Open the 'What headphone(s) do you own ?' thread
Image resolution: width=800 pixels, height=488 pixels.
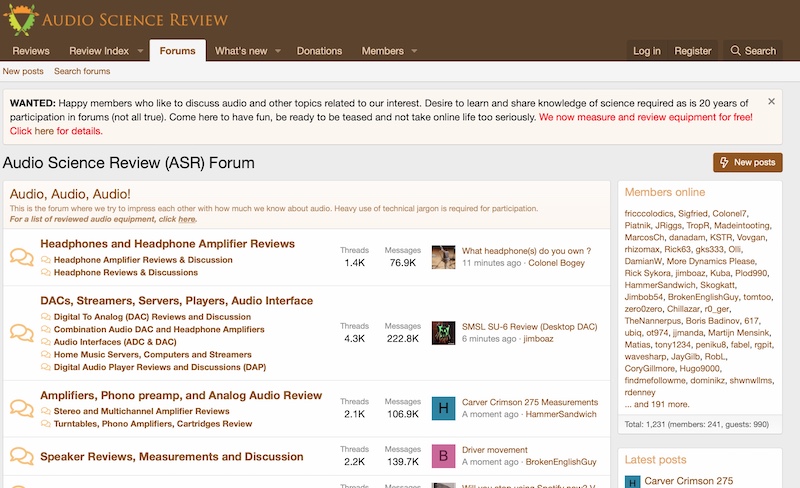click(x=526, y=251)
